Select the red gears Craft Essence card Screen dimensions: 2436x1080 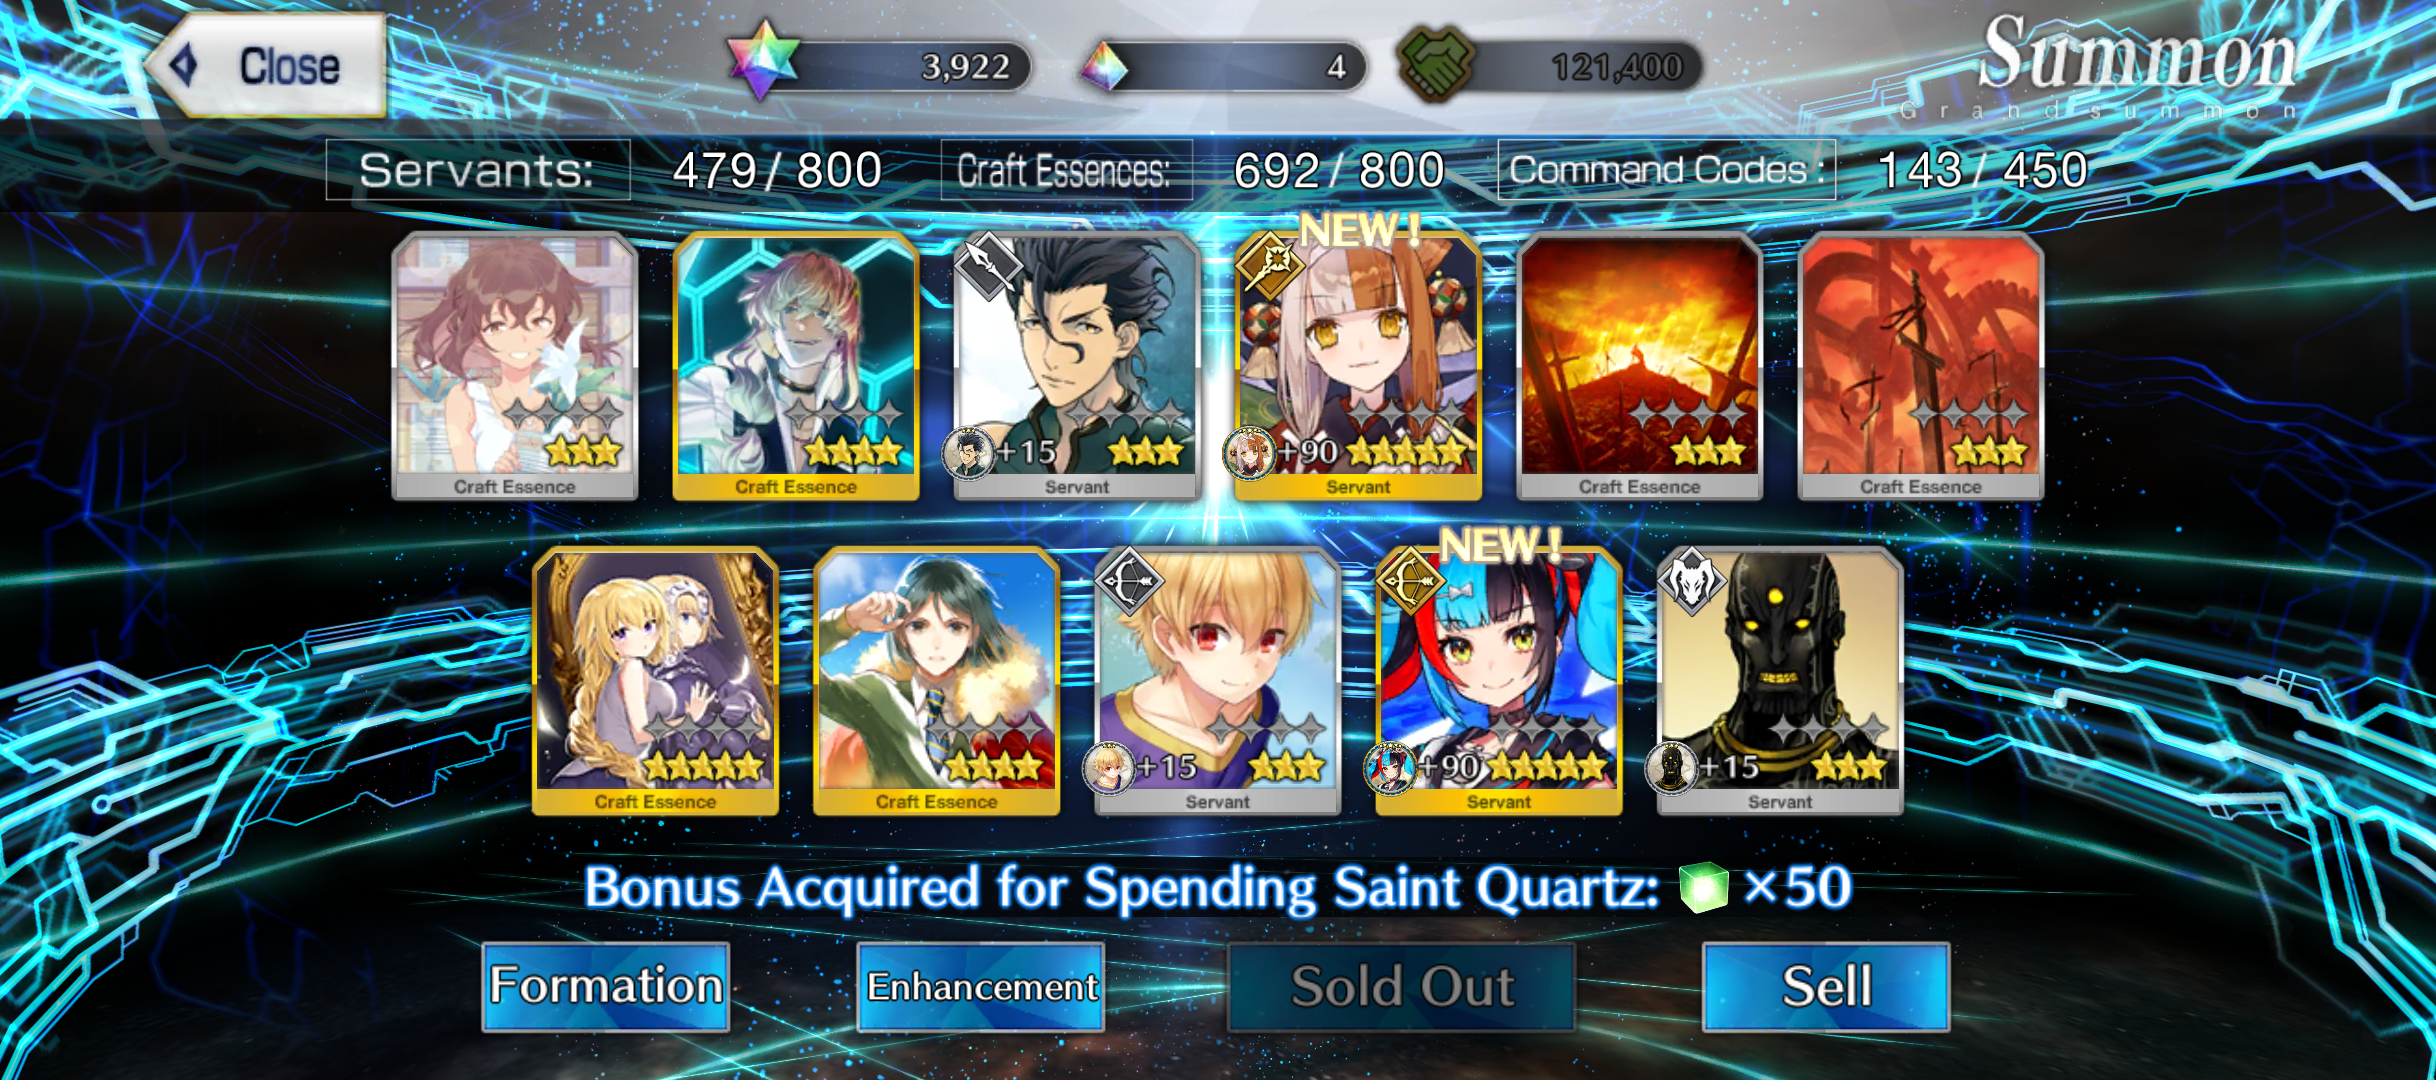pos(1921,367)
